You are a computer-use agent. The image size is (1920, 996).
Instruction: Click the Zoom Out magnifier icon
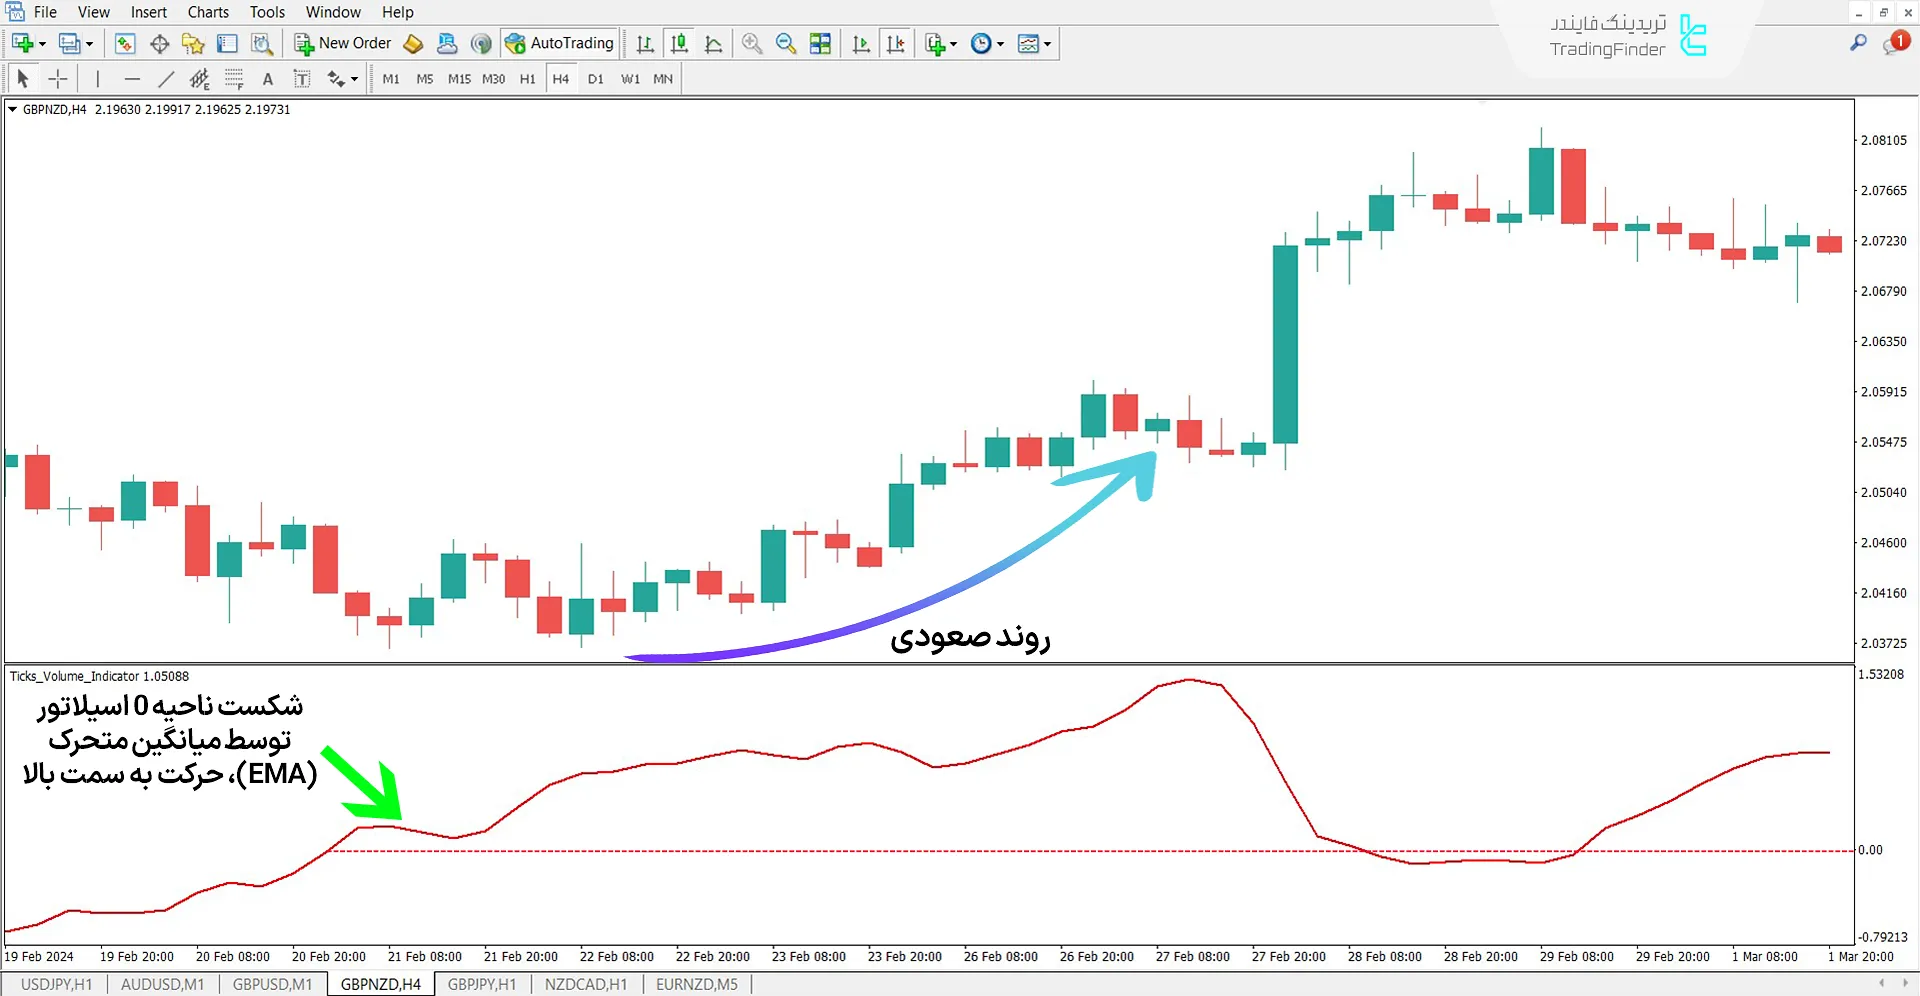click(x=786, y=43)
